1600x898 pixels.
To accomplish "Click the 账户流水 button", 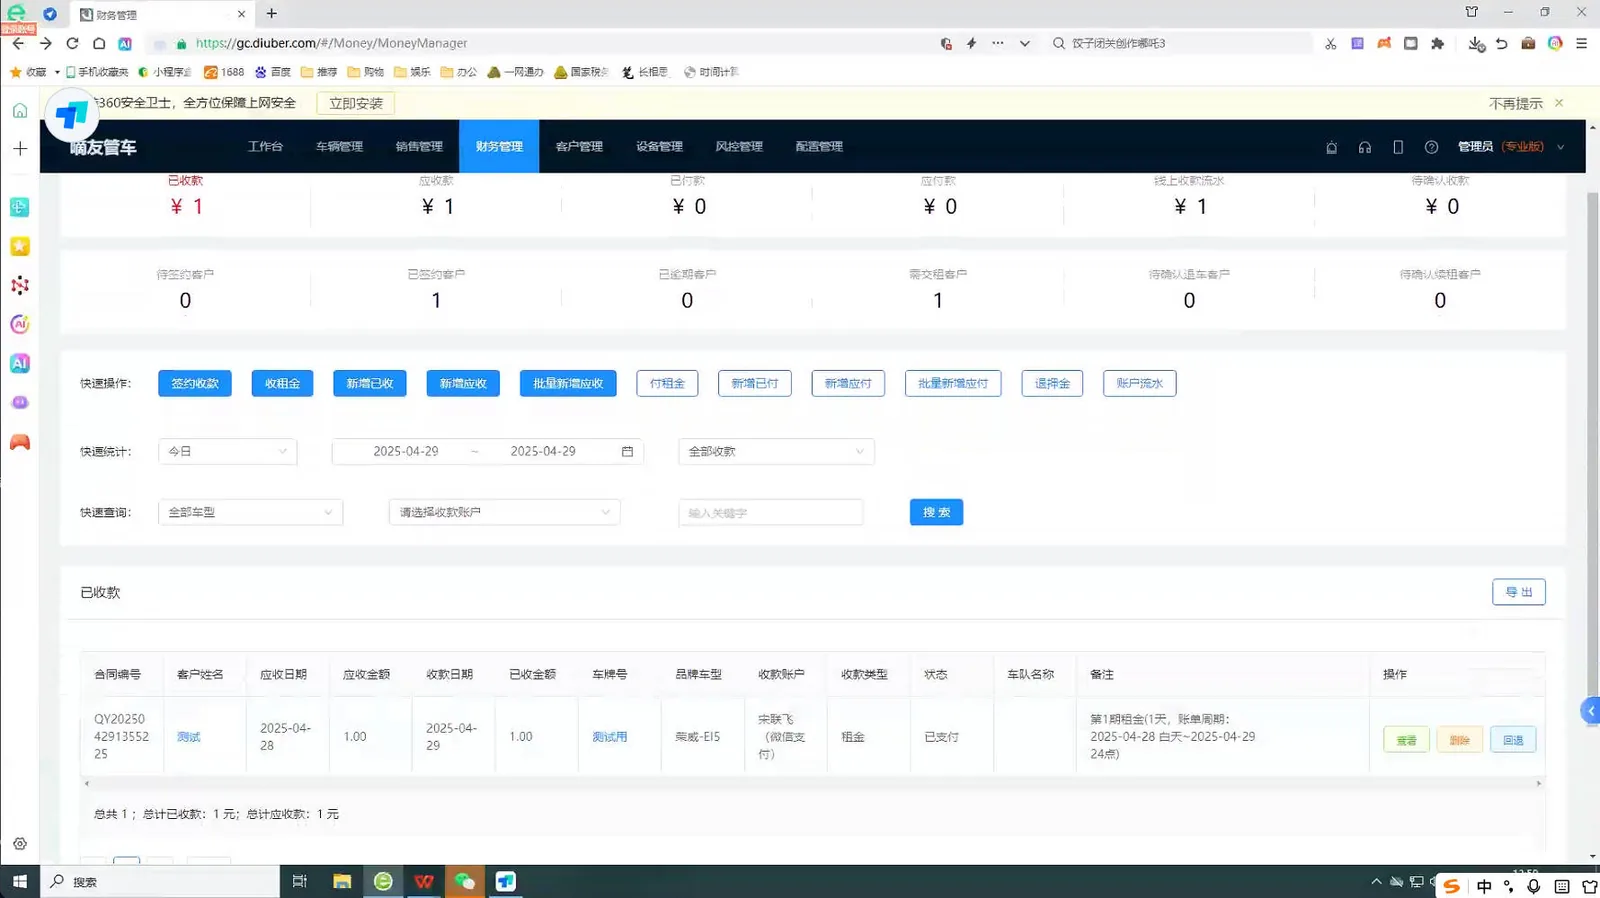I will (x=1140, y=383).
